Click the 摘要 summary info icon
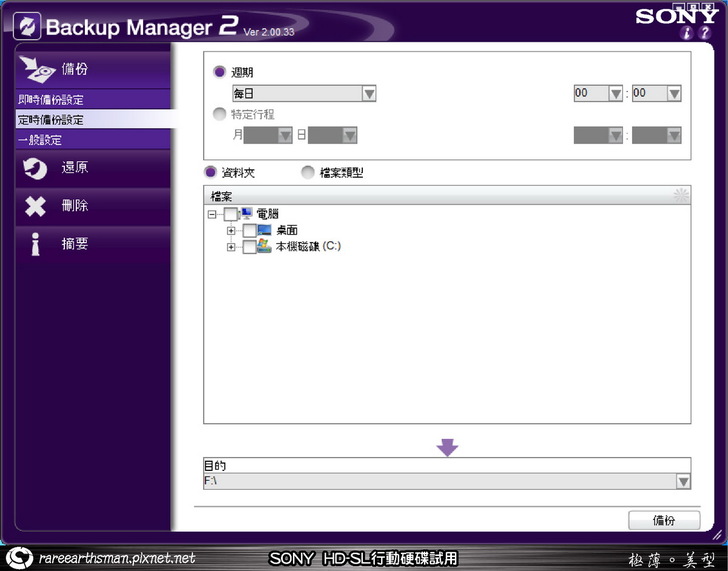The height and width of the screenshot is (571, 728). coord(35,244)
